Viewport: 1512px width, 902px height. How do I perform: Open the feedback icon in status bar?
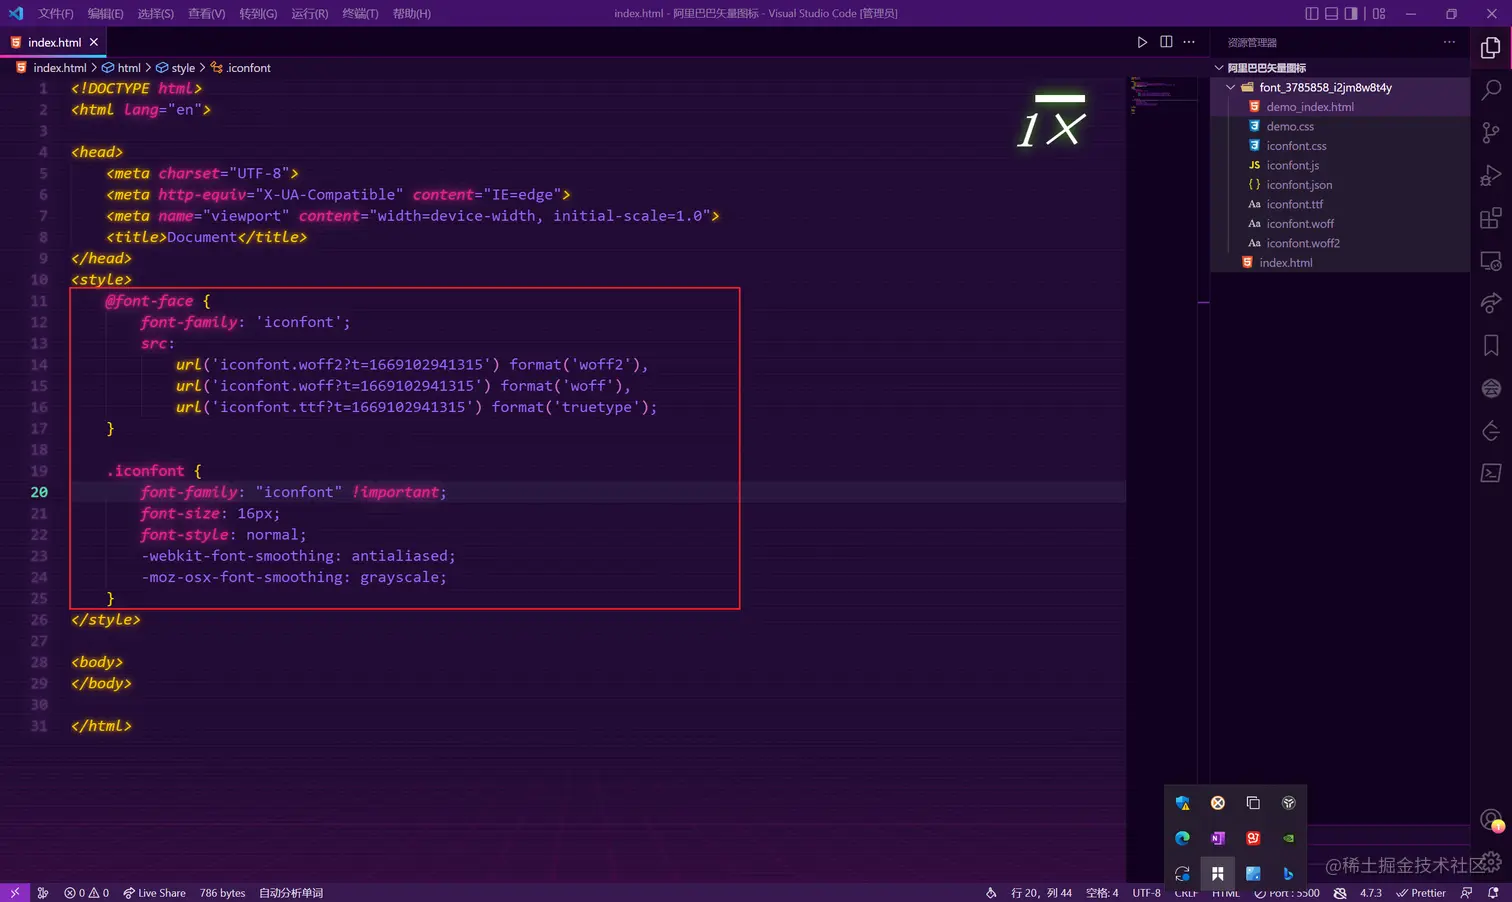(1466, 893)
